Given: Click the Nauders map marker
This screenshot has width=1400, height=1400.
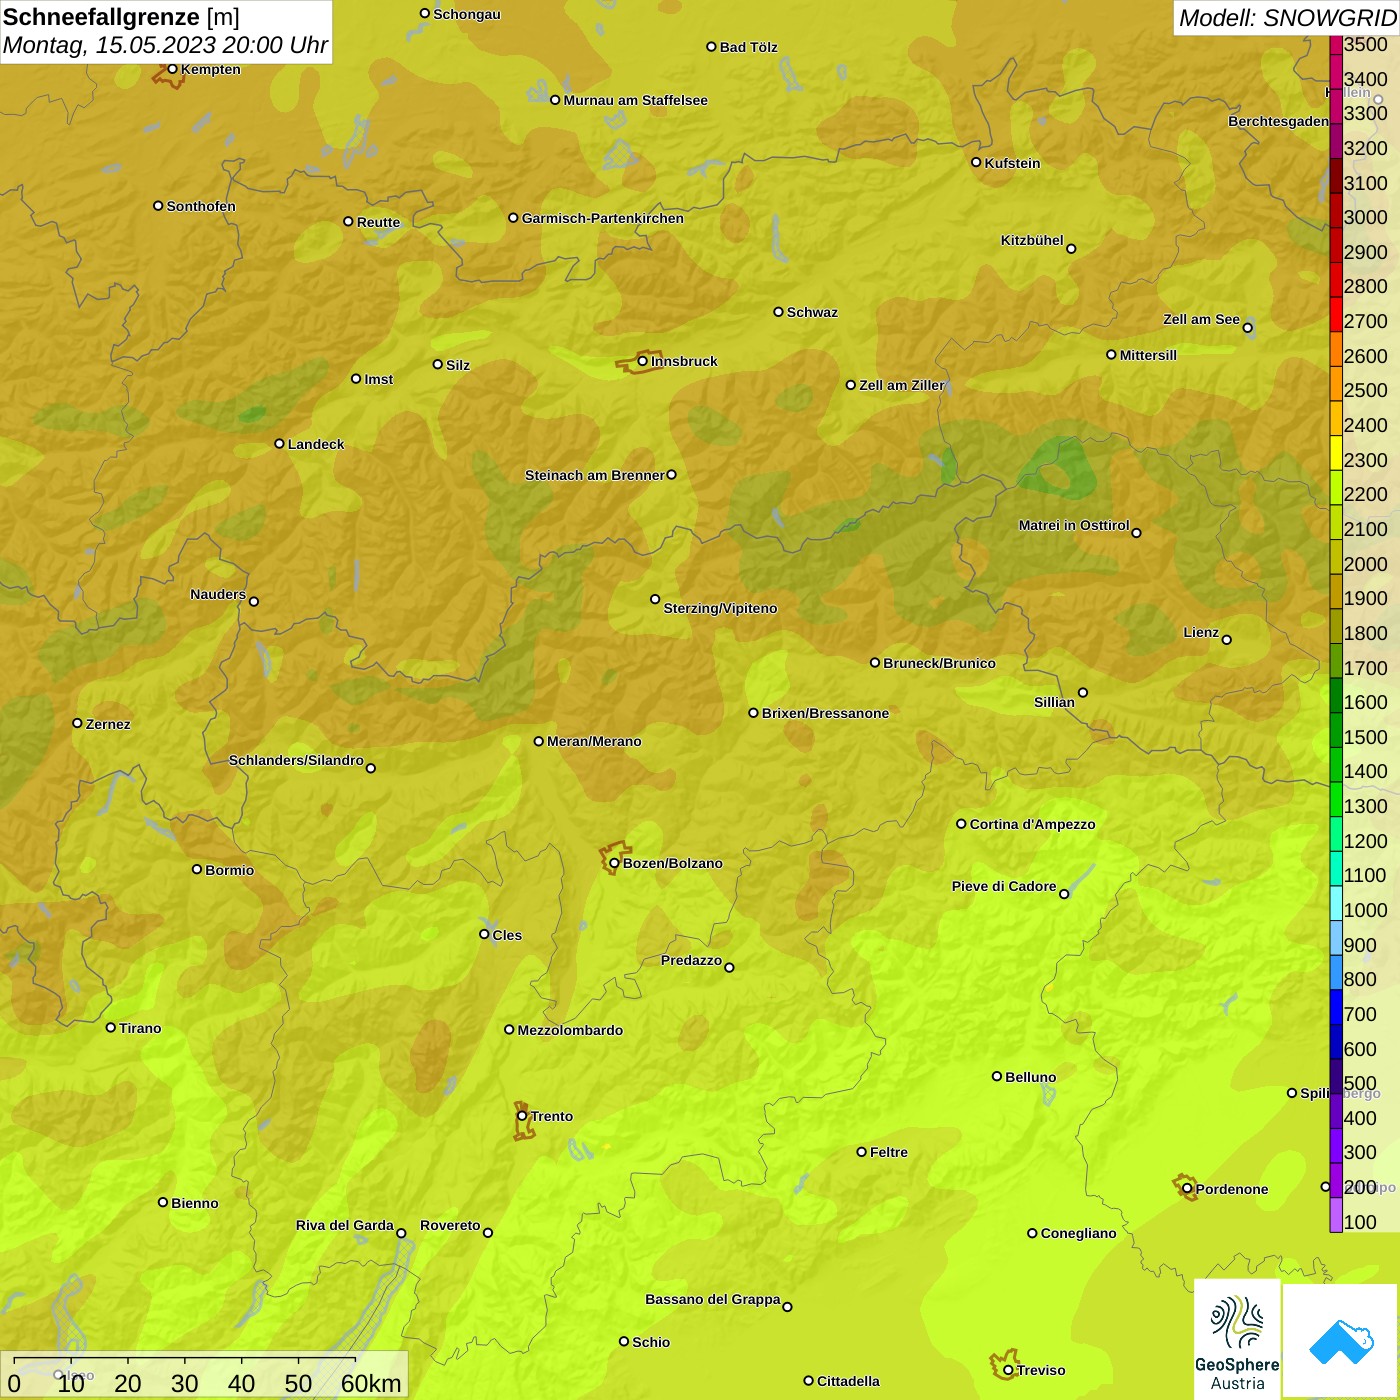Looking at the screenshot, I should [254, 601].
